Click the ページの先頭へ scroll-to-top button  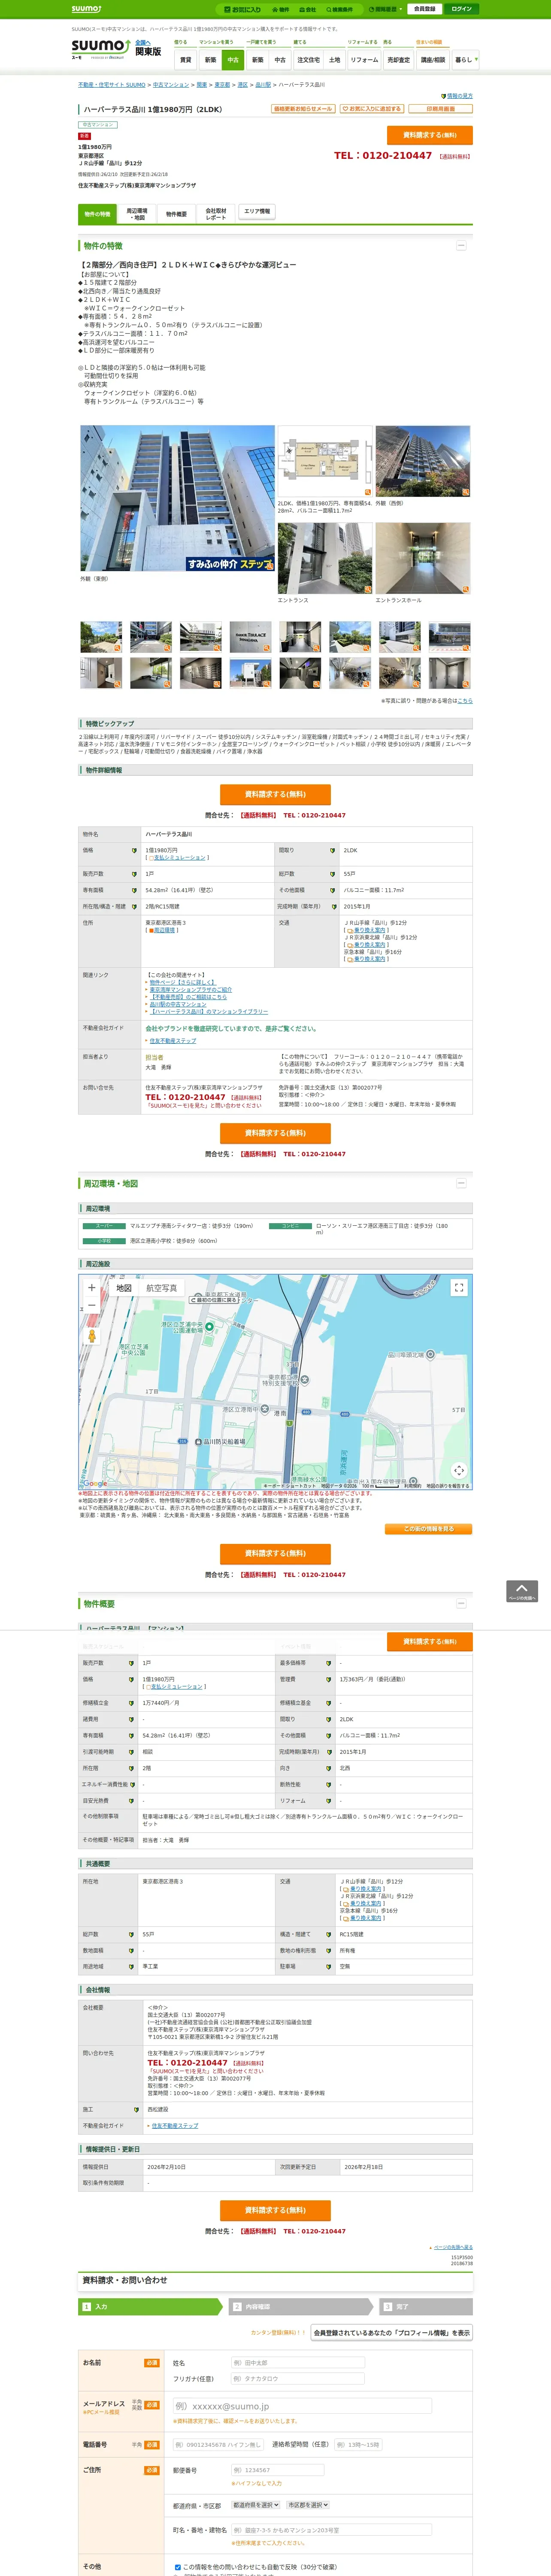click(522, 1591)
